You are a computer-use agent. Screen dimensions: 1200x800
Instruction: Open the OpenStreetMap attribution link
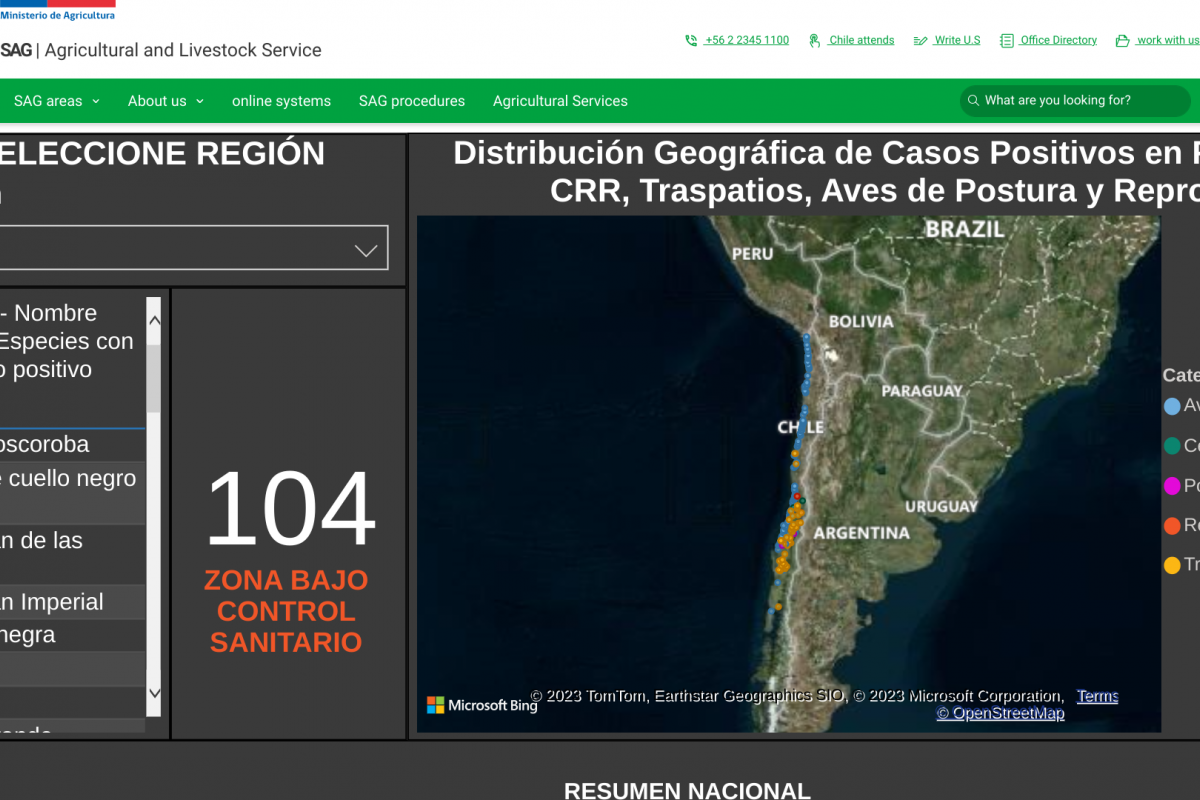(x=1000, y=713)
